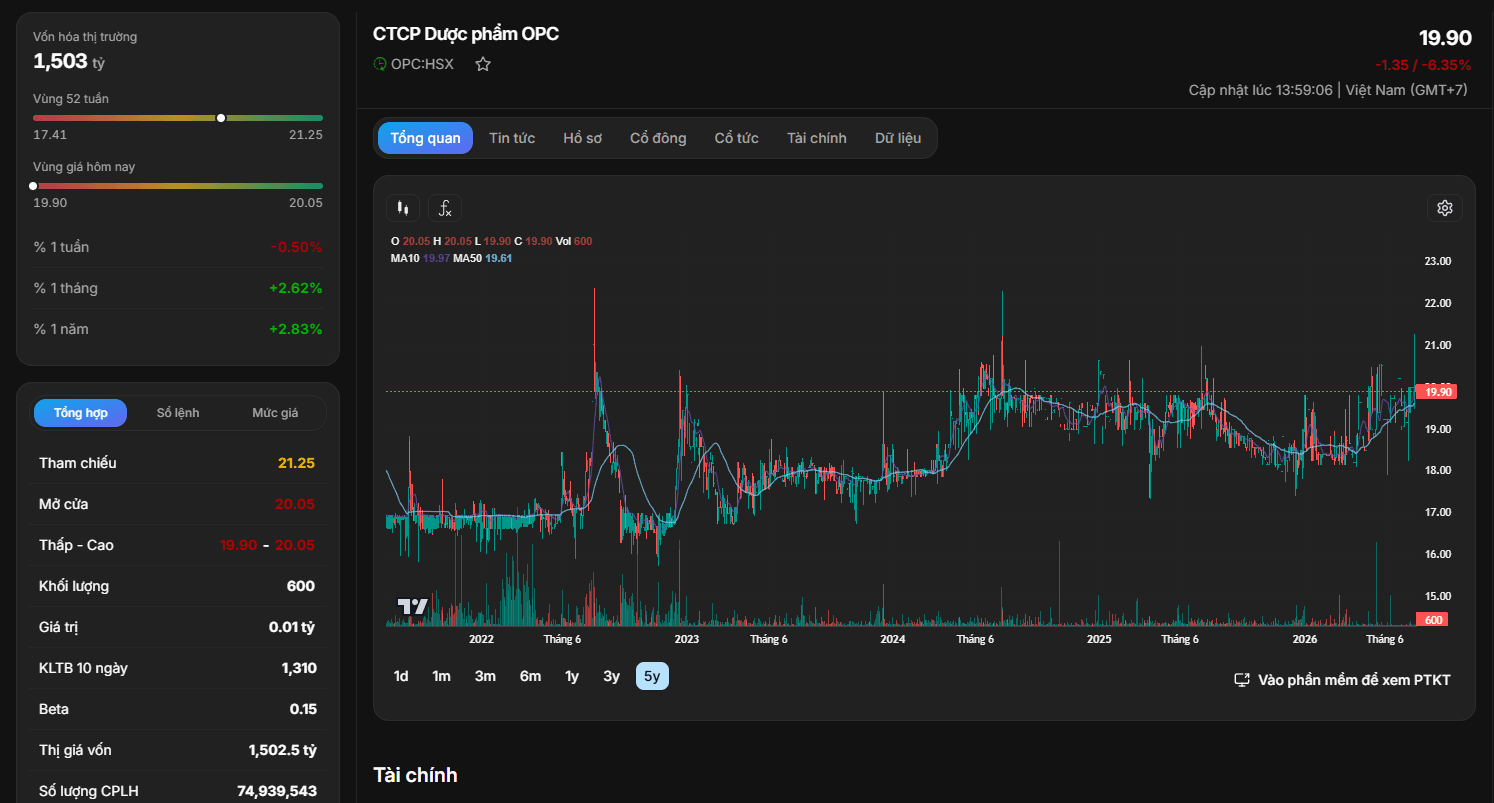
Task: Open the Dữ liệu tab
Action: (898, 138)
